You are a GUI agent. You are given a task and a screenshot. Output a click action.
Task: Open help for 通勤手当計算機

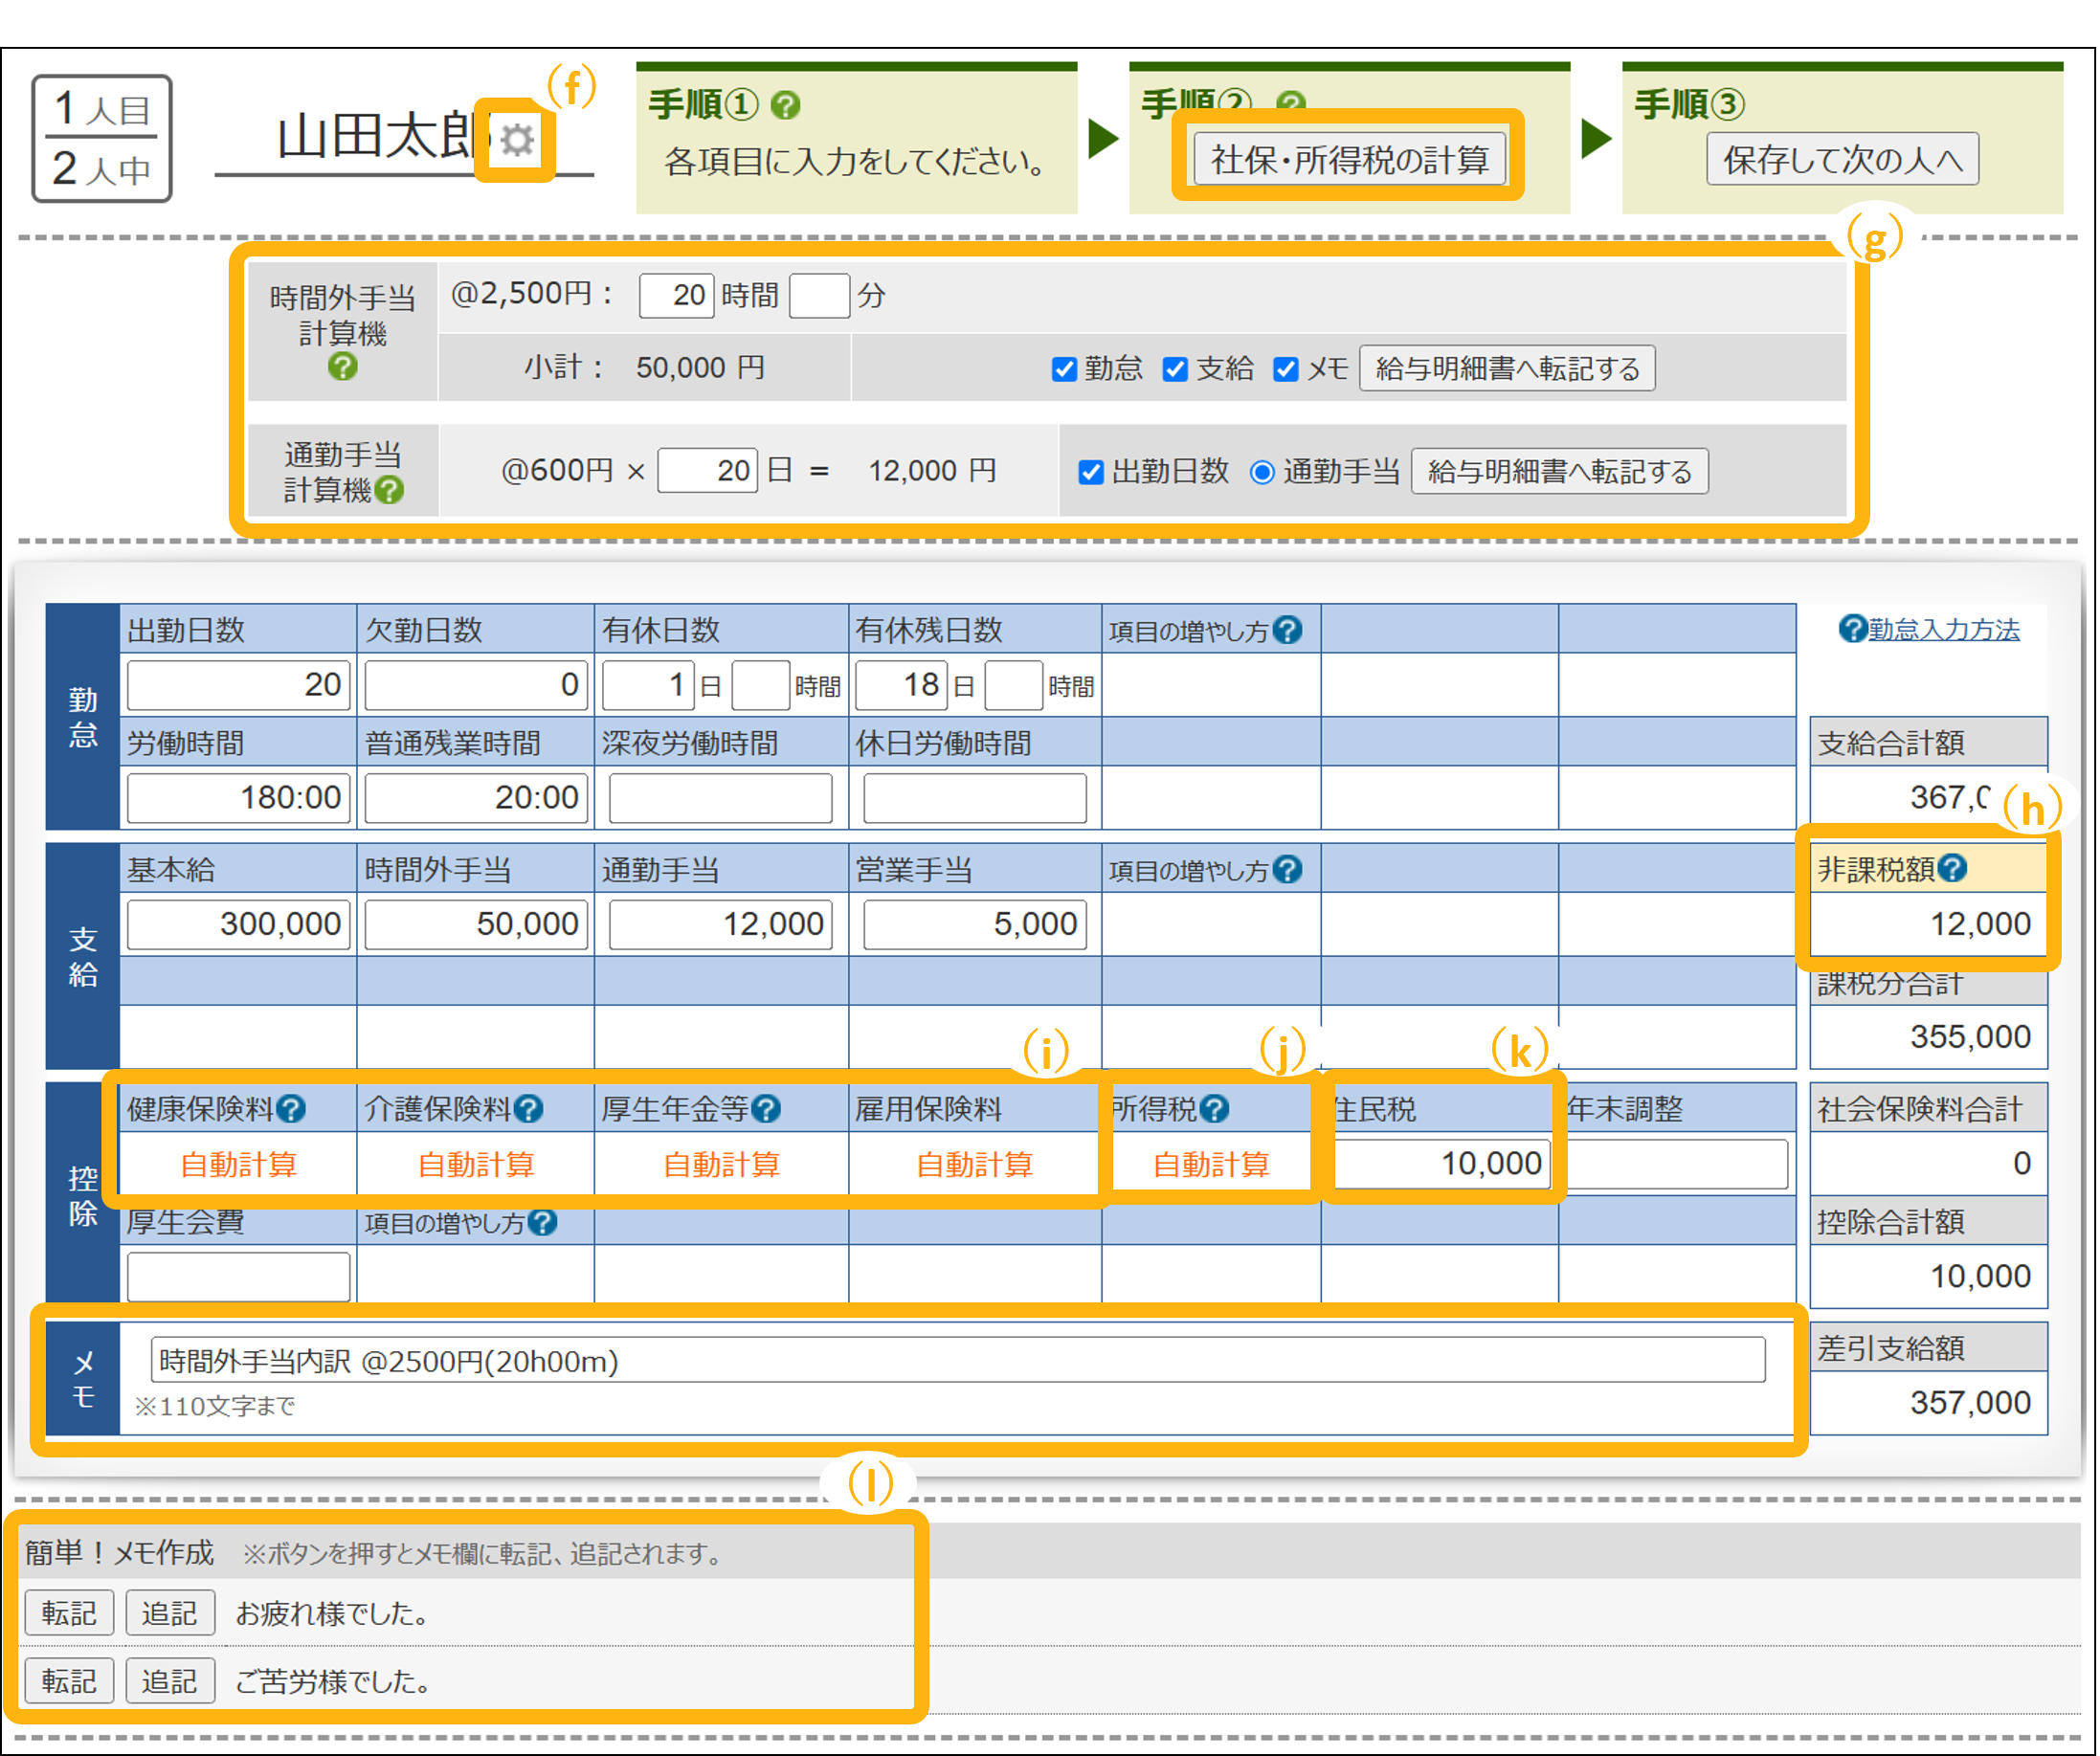(x=390, y=489)
